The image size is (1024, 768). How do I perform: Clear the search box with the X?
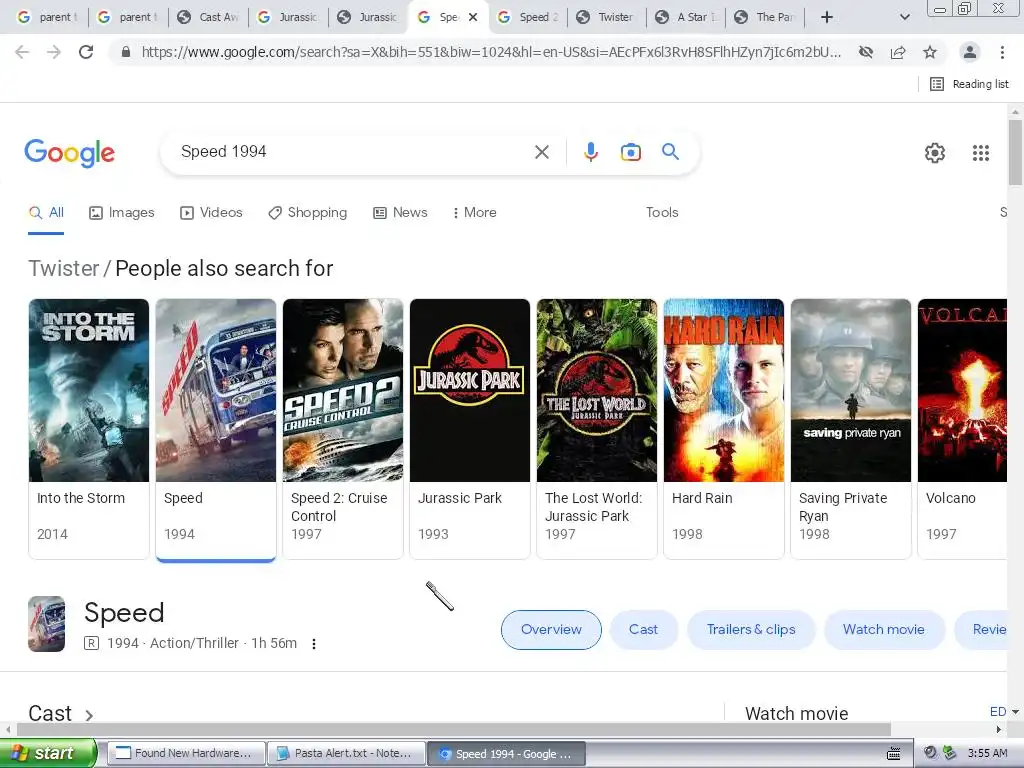coord(541,152)
